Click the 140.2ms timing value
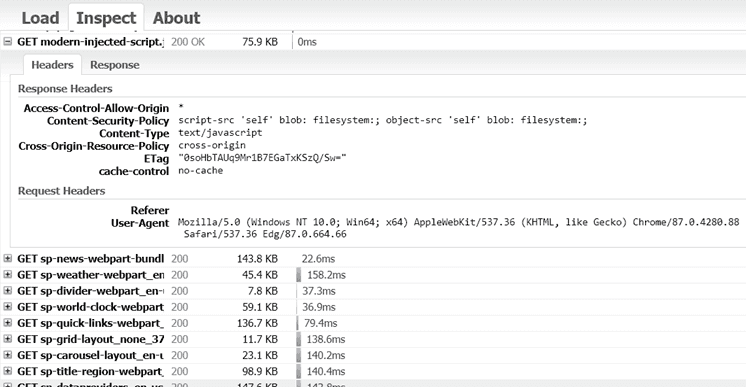The image size is (746, 387). [x=326, y=356]
